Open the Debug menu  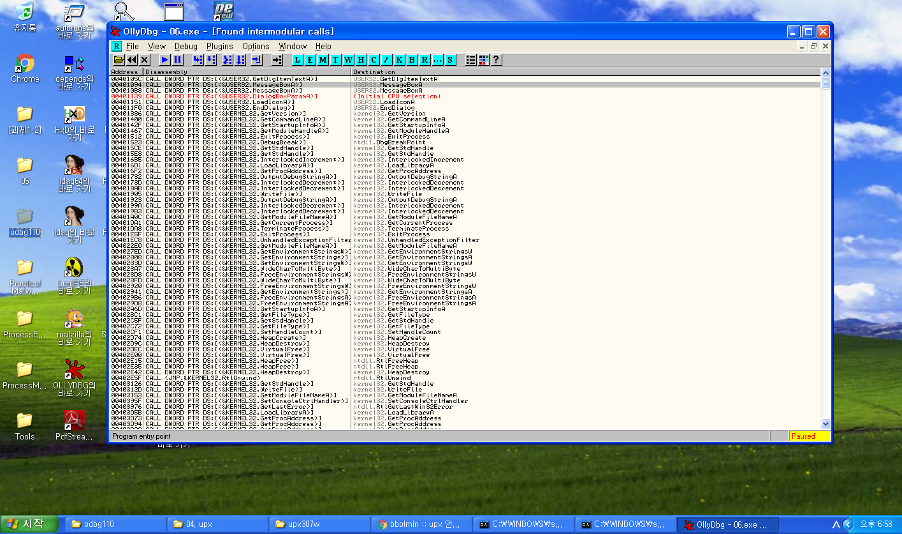[x=185, y=46]
